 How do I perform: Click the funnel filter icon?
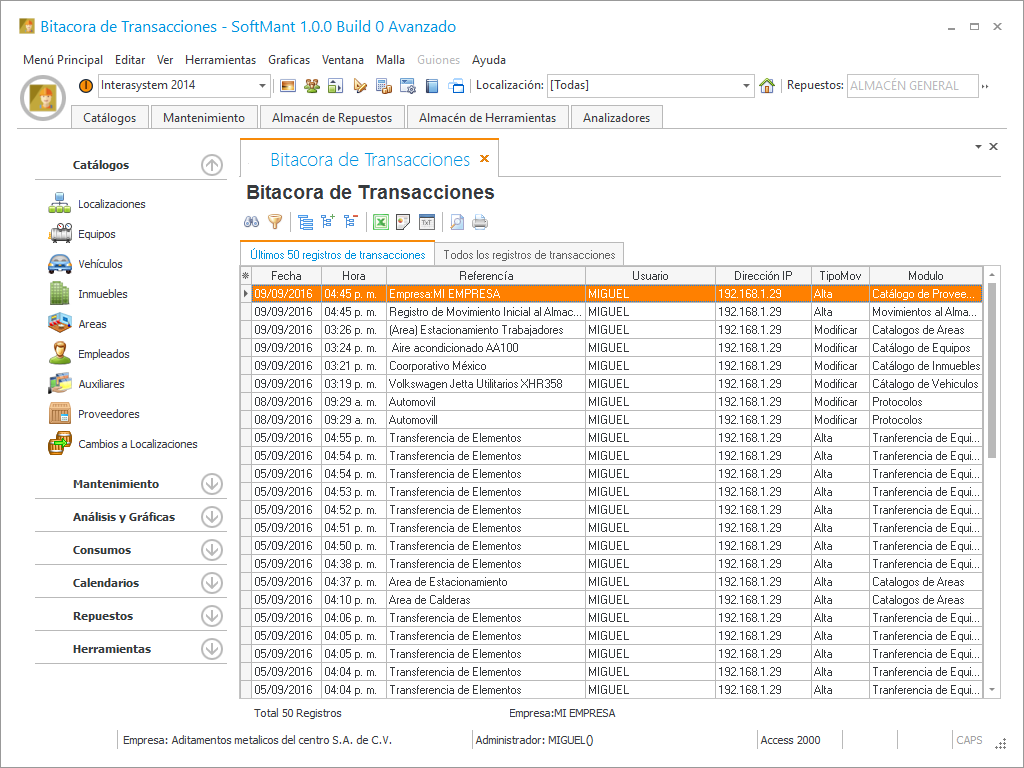point(275,222)
